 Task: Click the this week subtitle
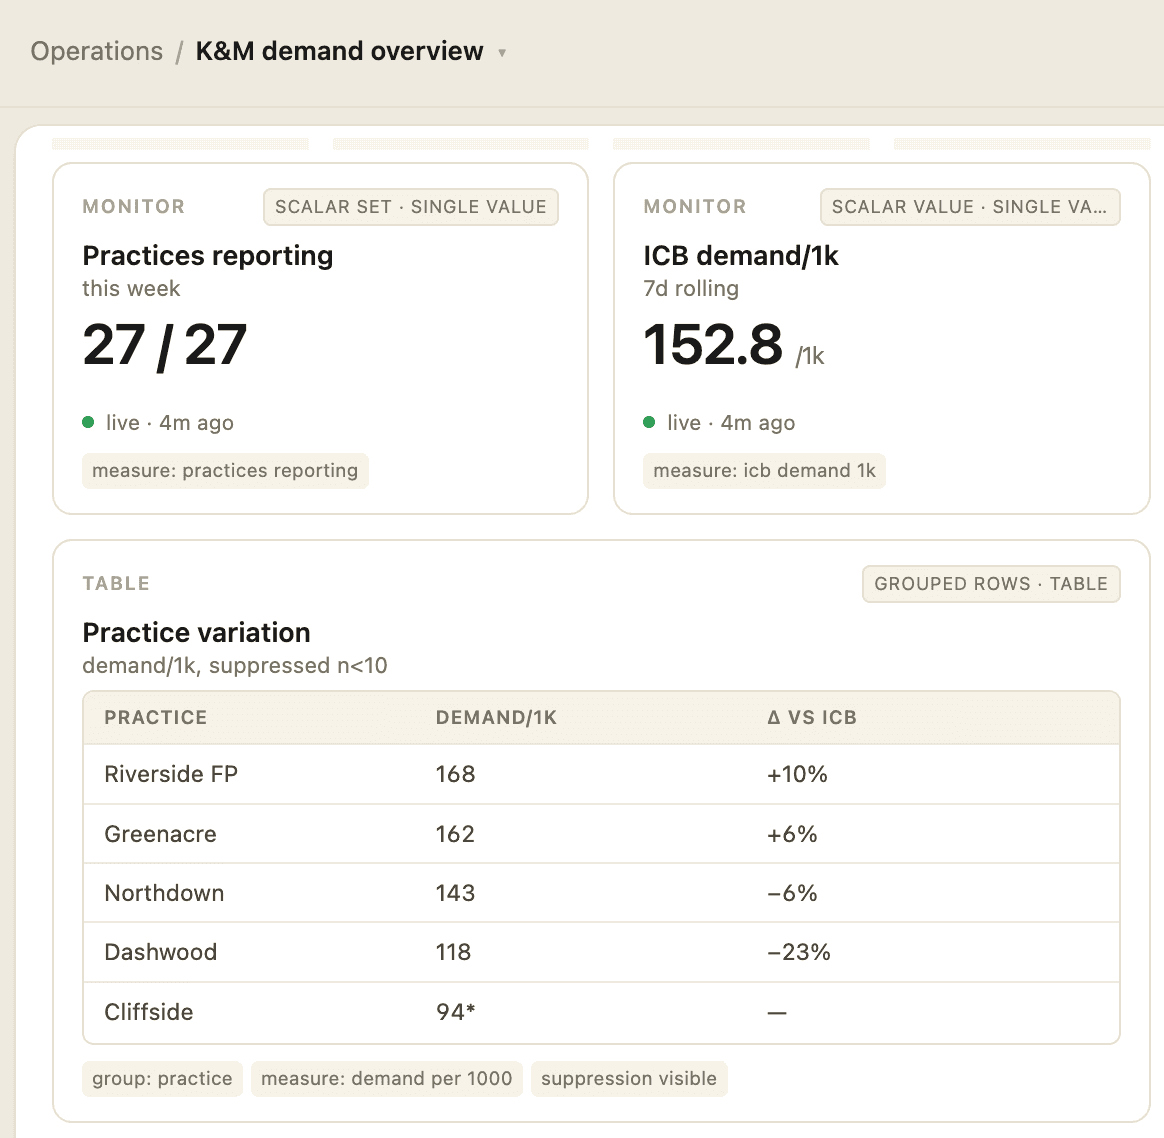[131, 289]
